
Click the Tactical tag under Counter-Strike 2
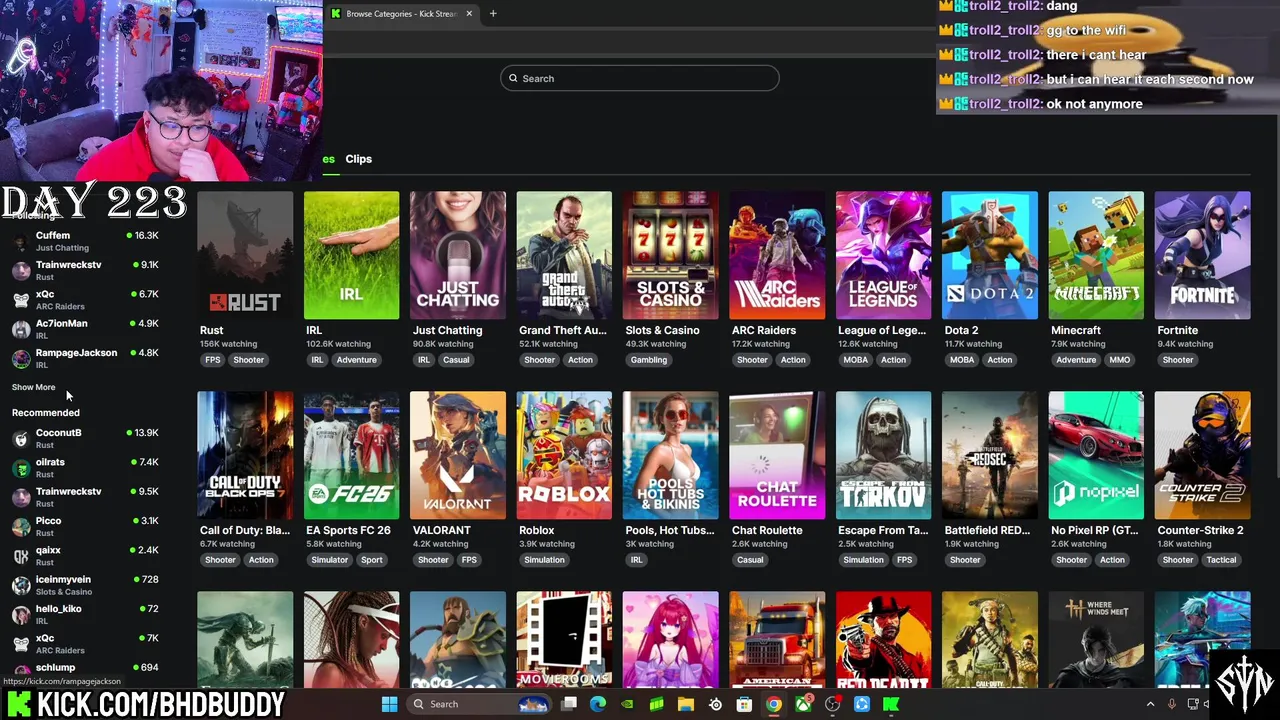(1221, 560)
